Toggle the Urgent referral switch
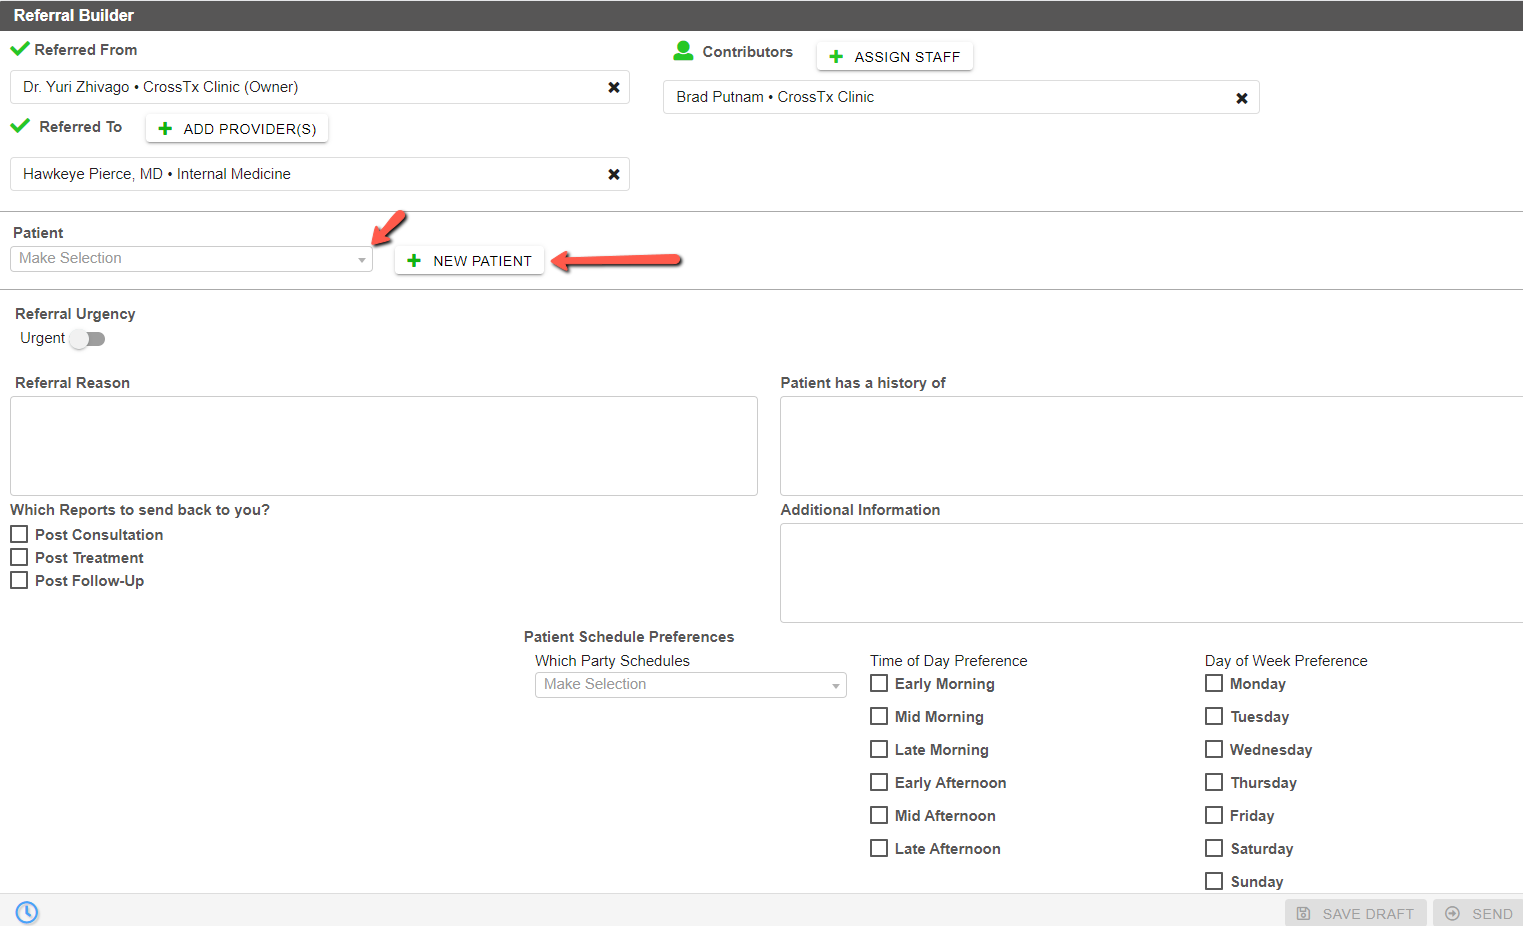The width and height of the screenshot is (1523, 926). click(88, 339)
